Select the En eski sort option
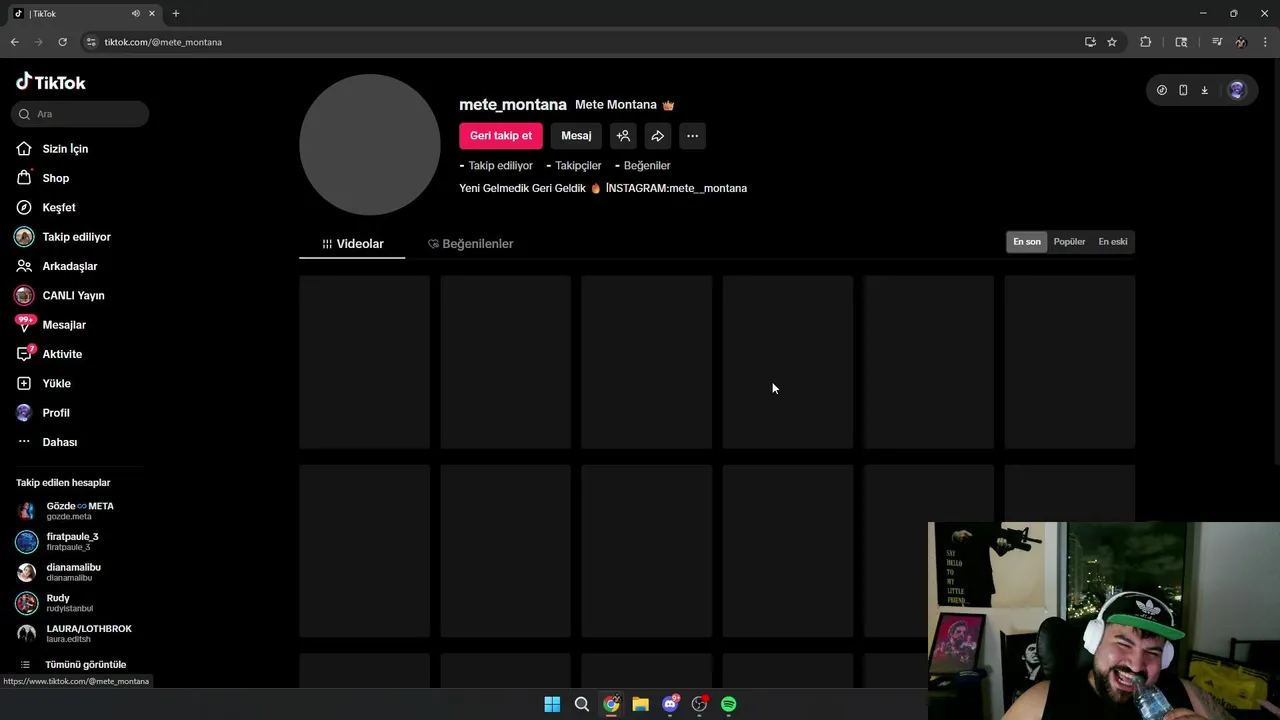This screenshot has width=1280, height=720. click(1113, 242)
